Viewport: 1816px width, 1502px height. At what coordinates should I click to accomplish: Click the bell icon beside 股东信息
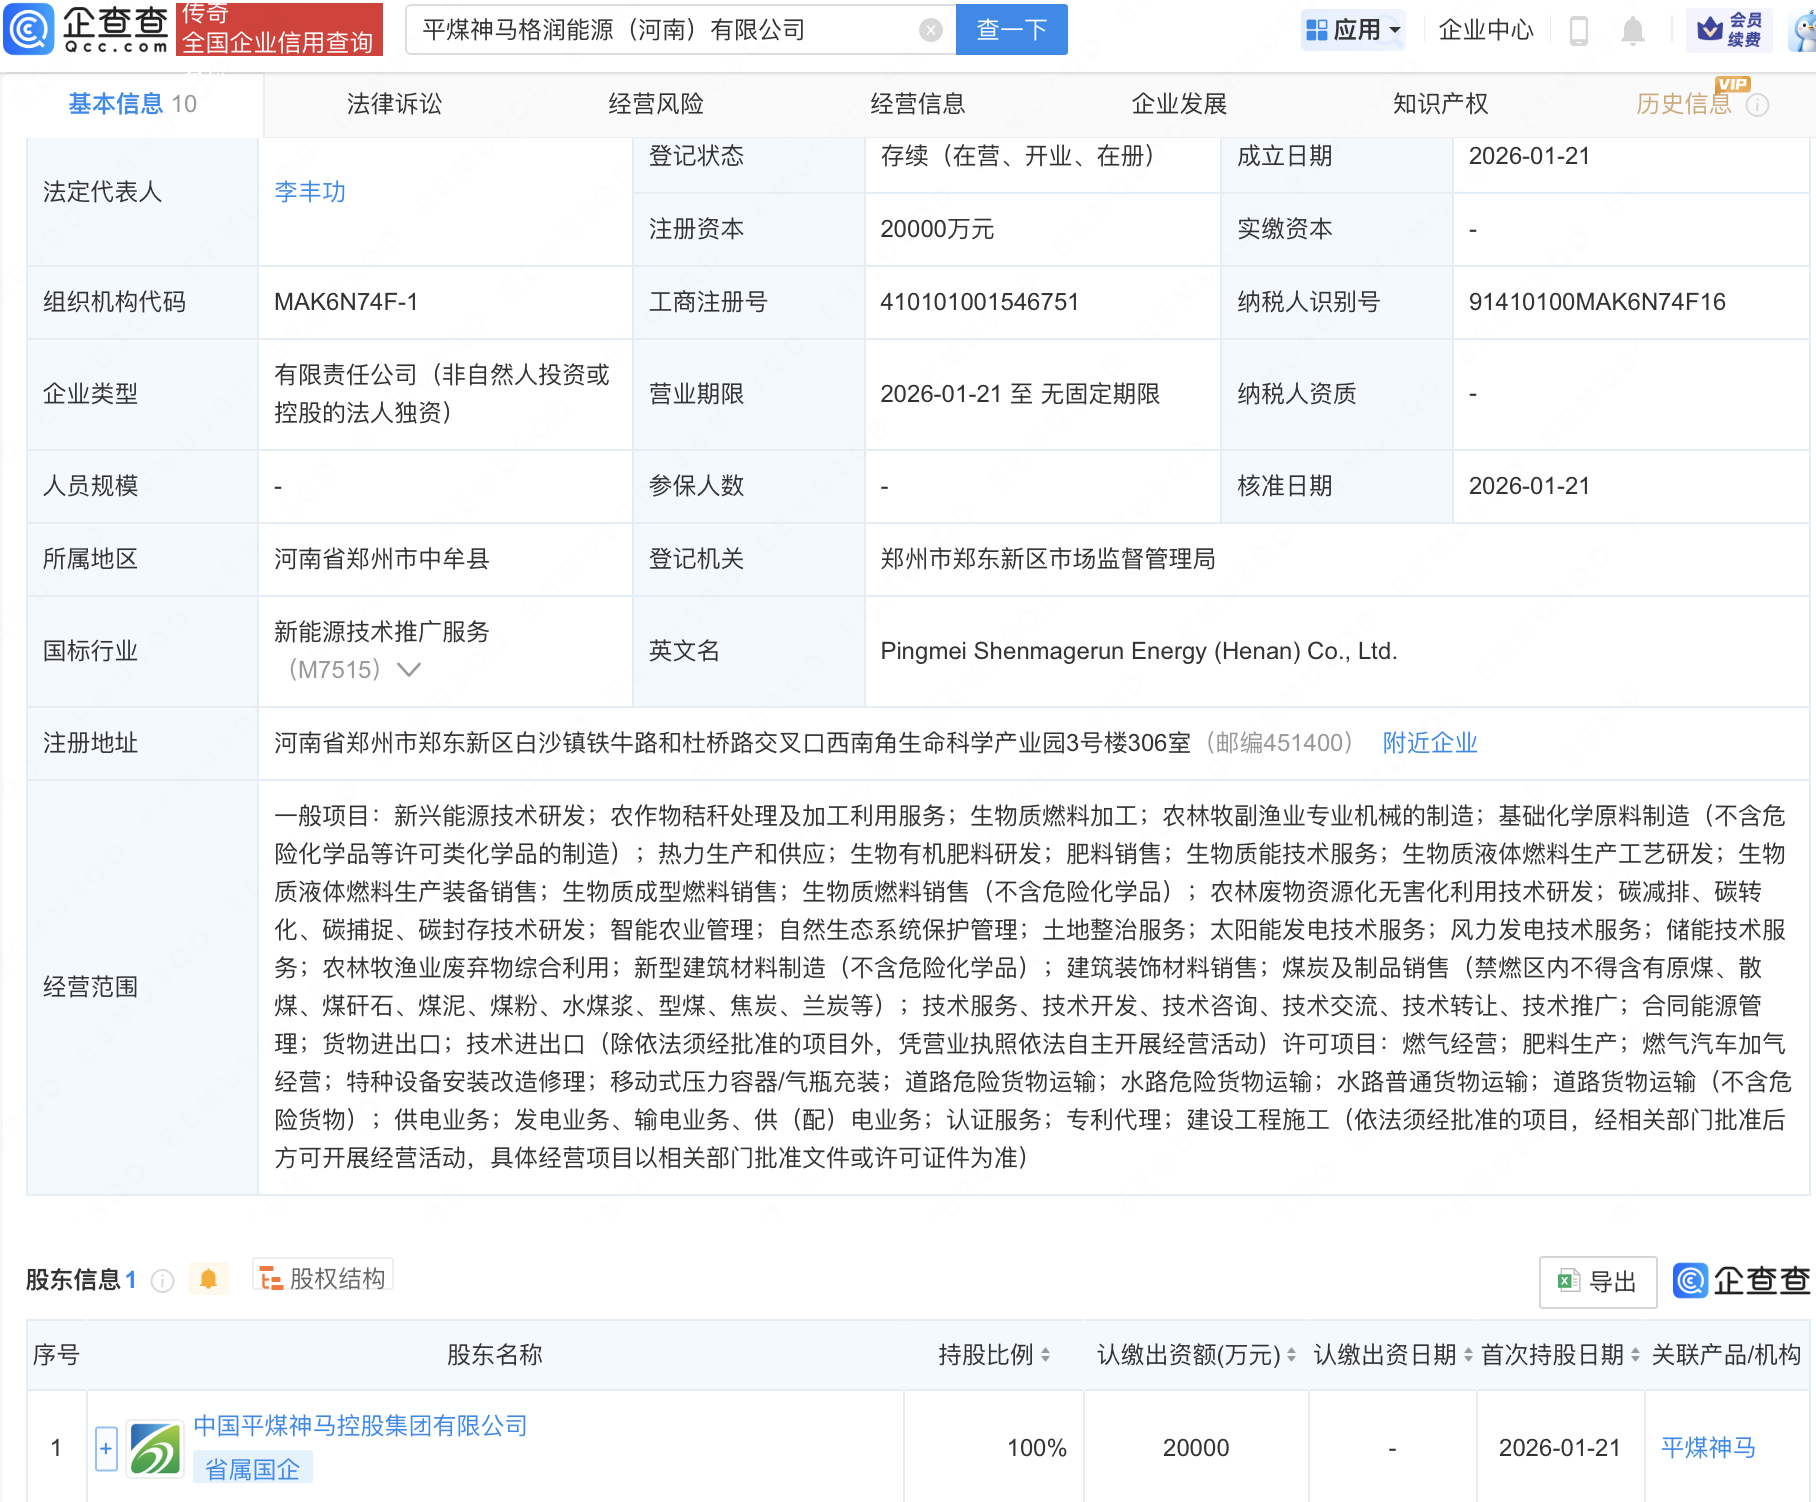pyautogui.click(x=208, y=1278)
